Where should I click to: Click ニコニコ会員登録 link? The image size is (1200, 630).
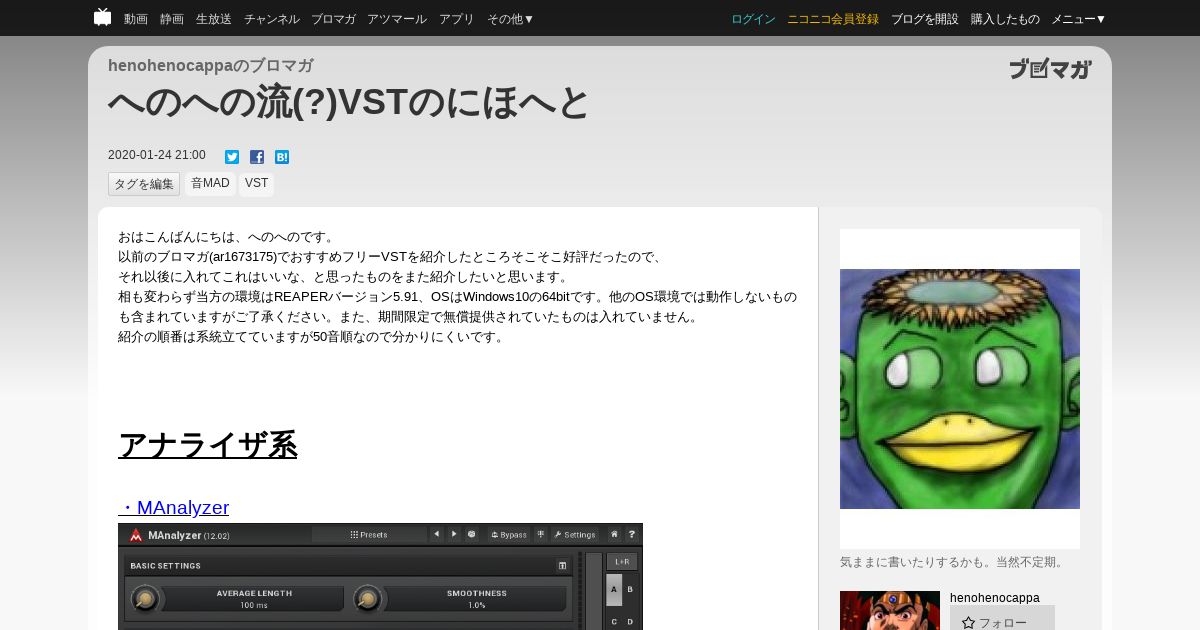point(833,19)
